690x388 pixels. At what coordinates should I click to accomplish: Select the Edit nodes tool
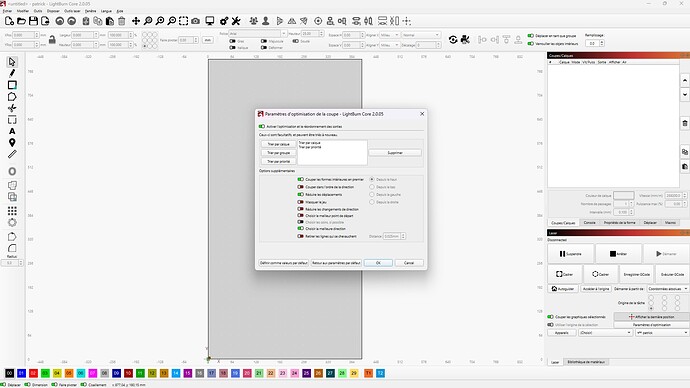[x=12, y=108]
